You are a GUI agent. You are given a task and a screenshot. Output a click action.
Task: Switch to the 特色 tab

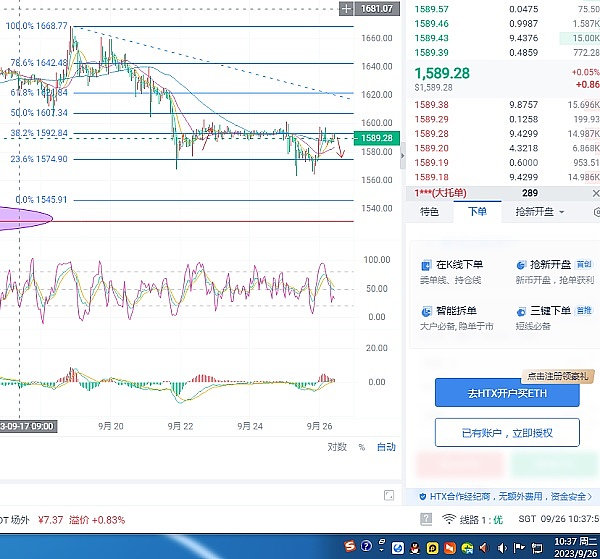pos(429,212)
